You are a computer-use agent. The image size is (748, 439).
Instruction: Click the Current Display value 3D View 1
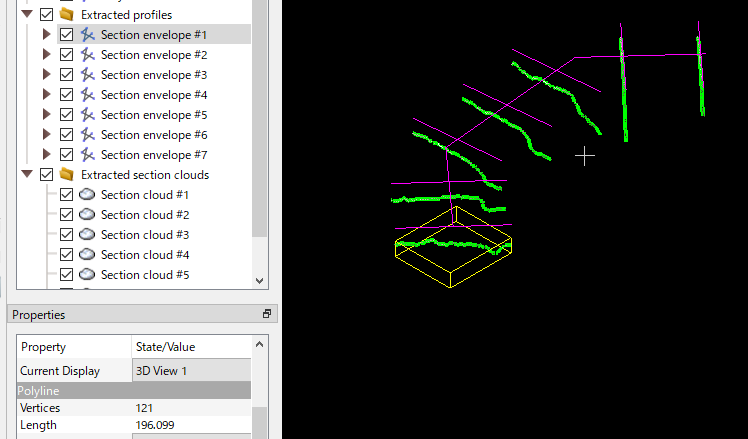tap(190, 371)
